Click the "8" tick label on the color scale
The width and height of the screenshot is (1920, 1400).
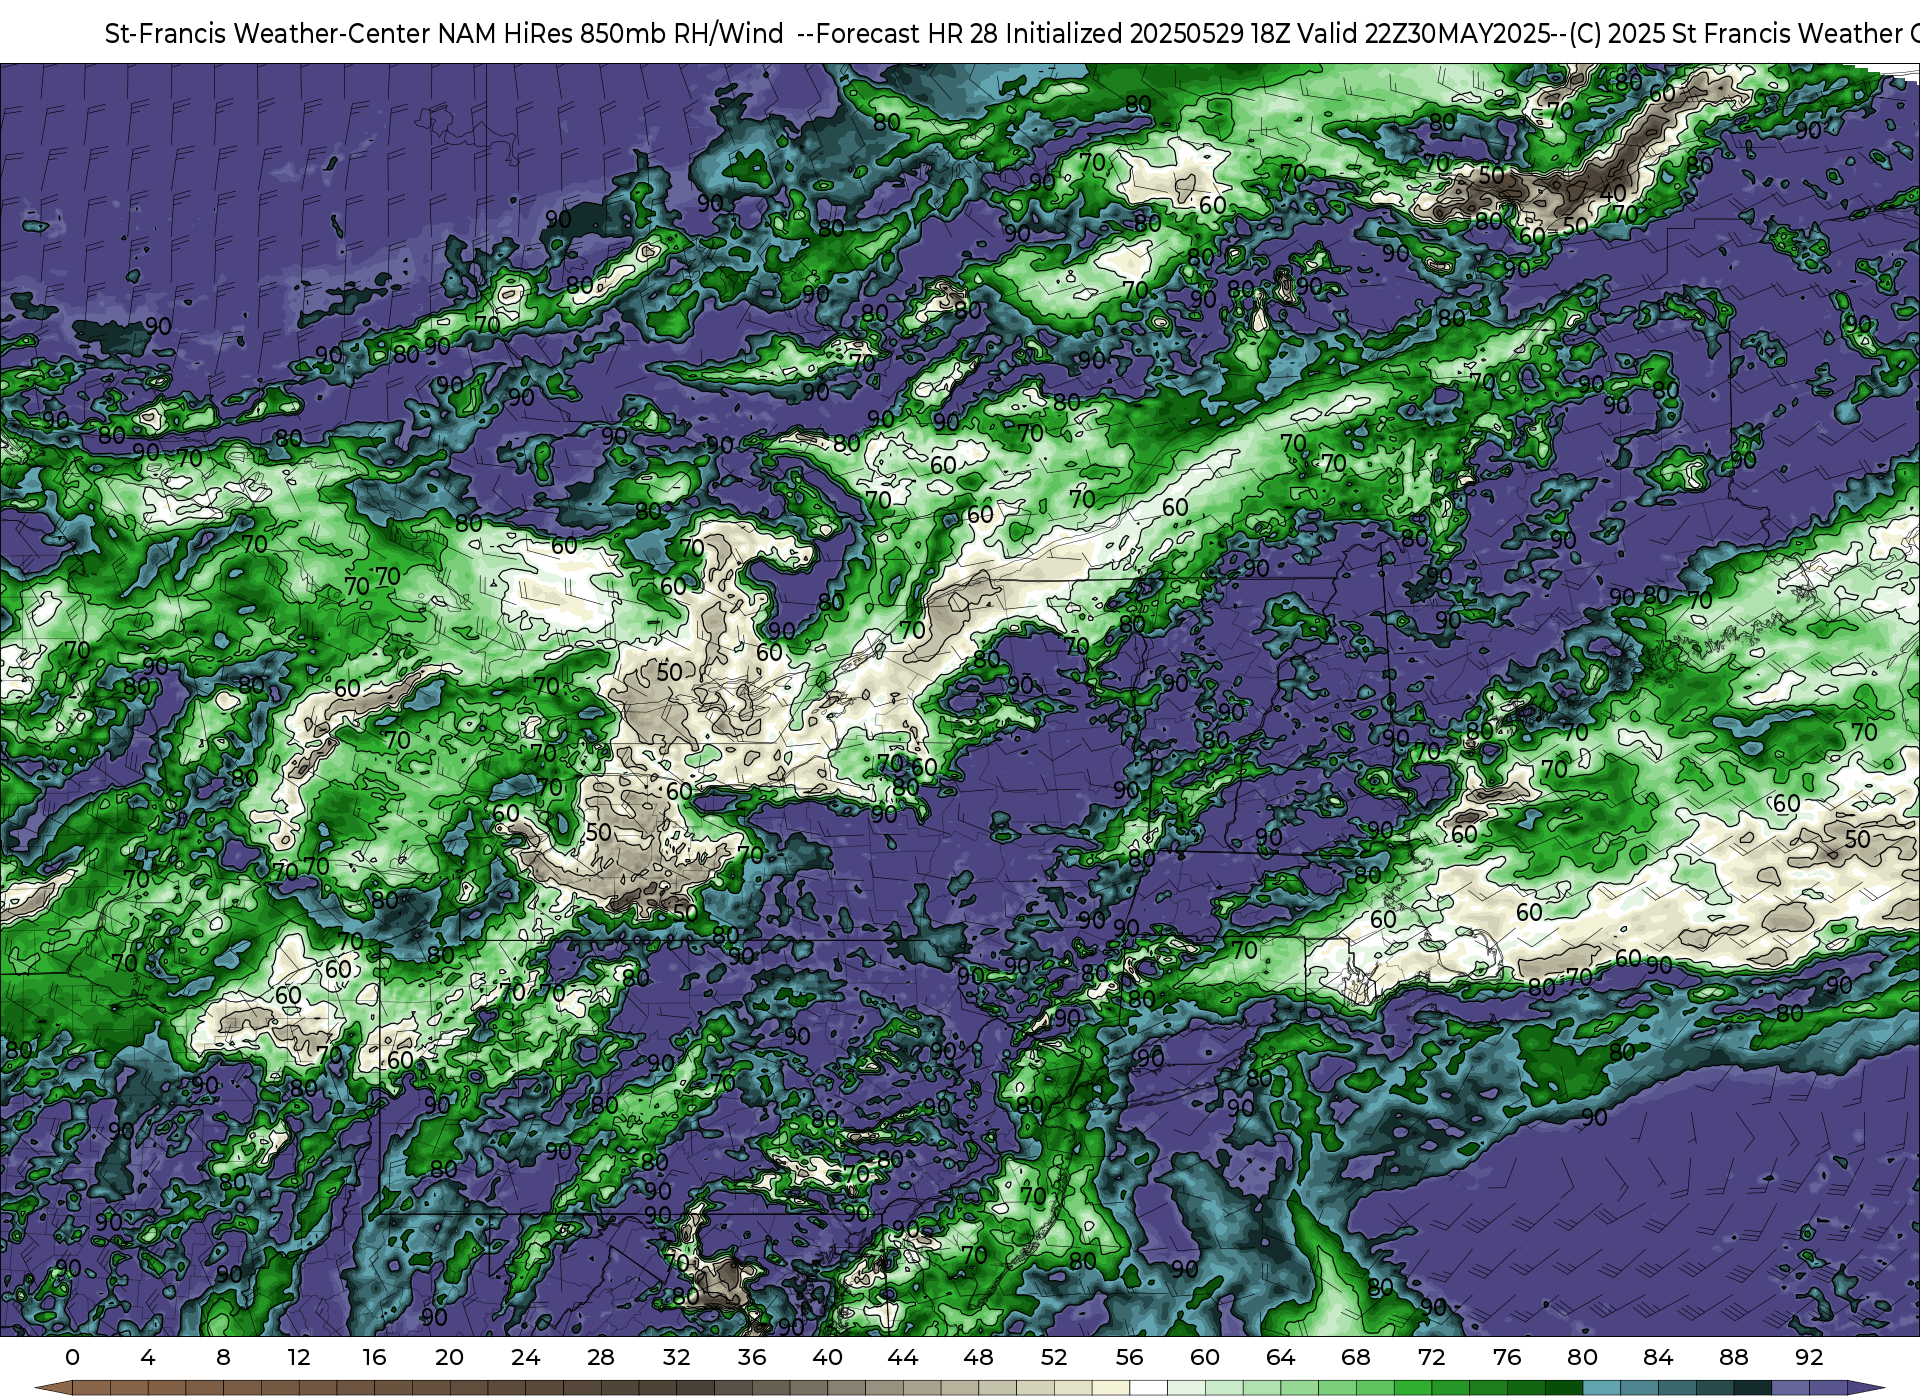point(223,1357)
